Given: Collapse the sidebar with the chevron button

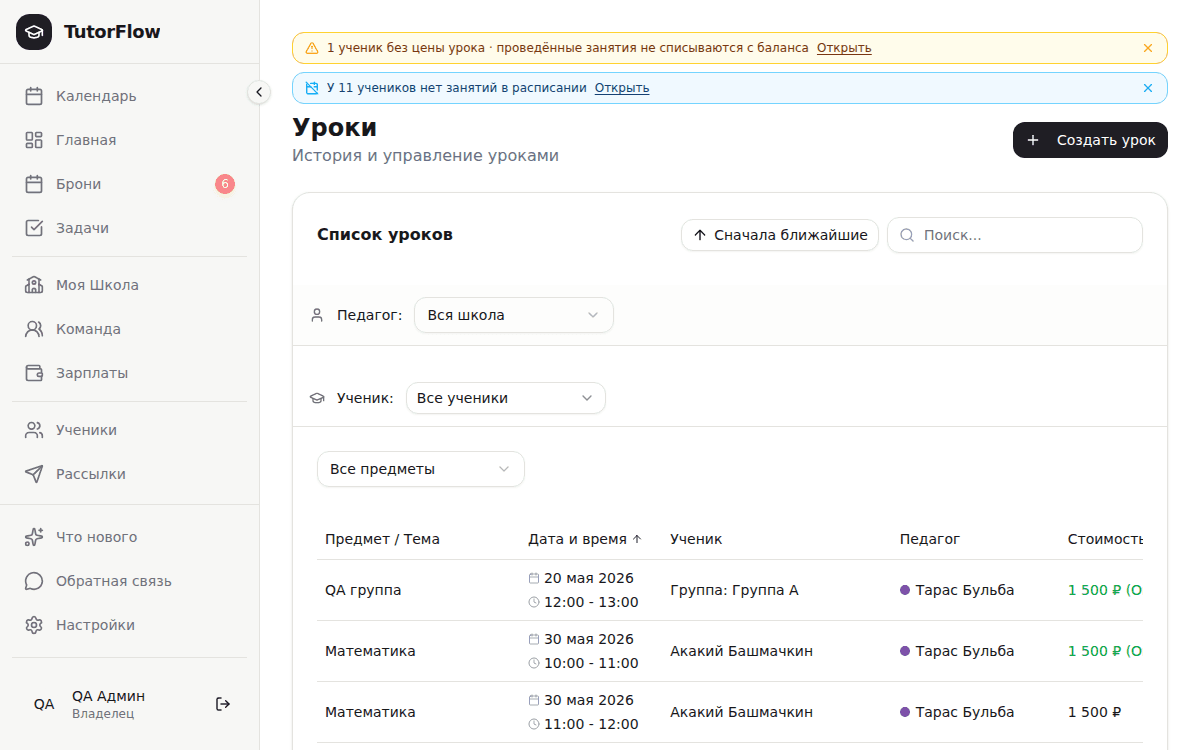Looking at the screenshot, I should tap(259, 92).
